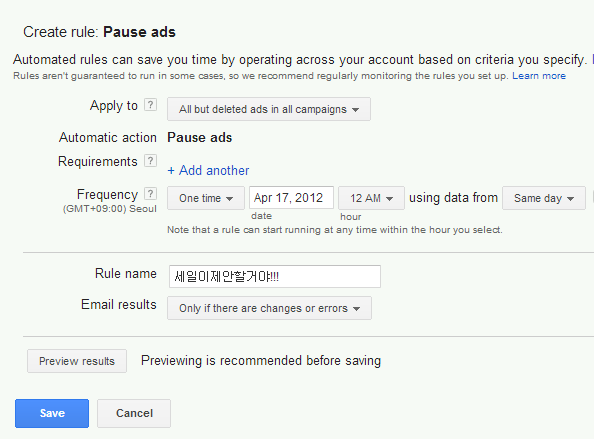The height and width of the screenshot is (439, 594).
Task: Open the 12 AM hour dropdown
Action: tap(371, 198)
